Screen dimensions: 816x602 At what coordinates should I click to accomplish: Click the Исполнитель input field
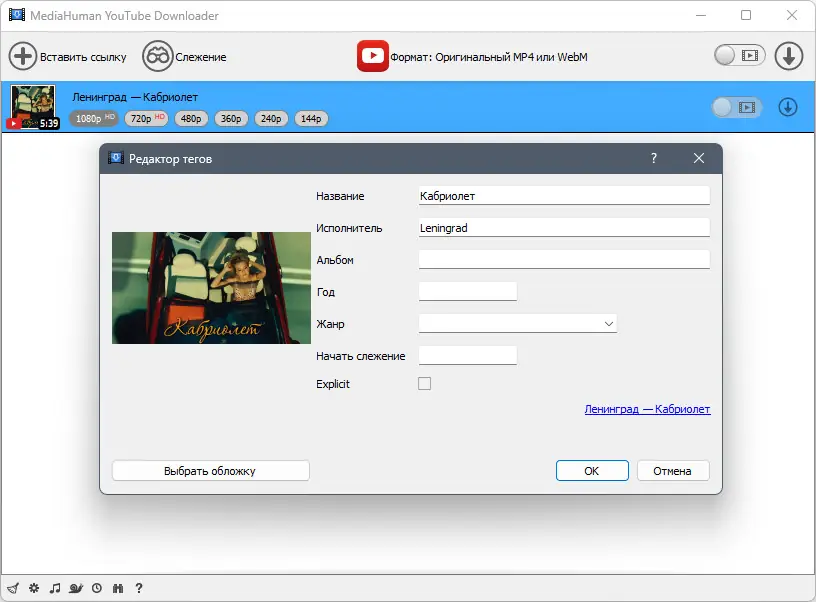[x=564, y=227]
